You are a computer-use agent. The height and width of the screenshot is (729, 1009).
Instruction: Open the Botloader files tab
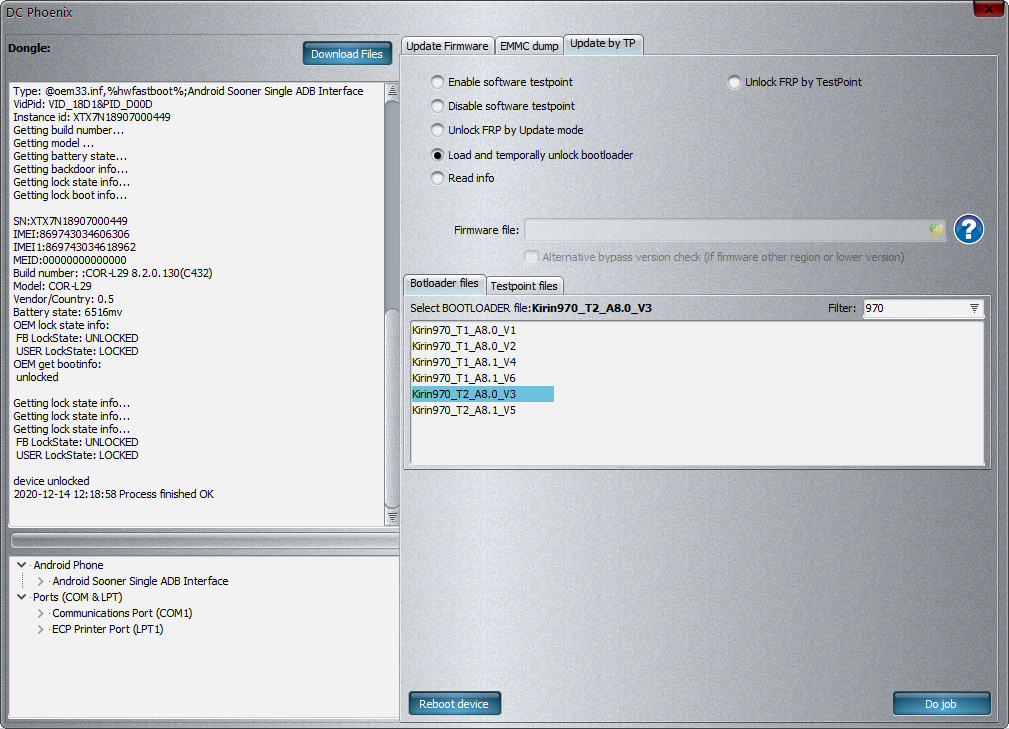tap(444, 283)
